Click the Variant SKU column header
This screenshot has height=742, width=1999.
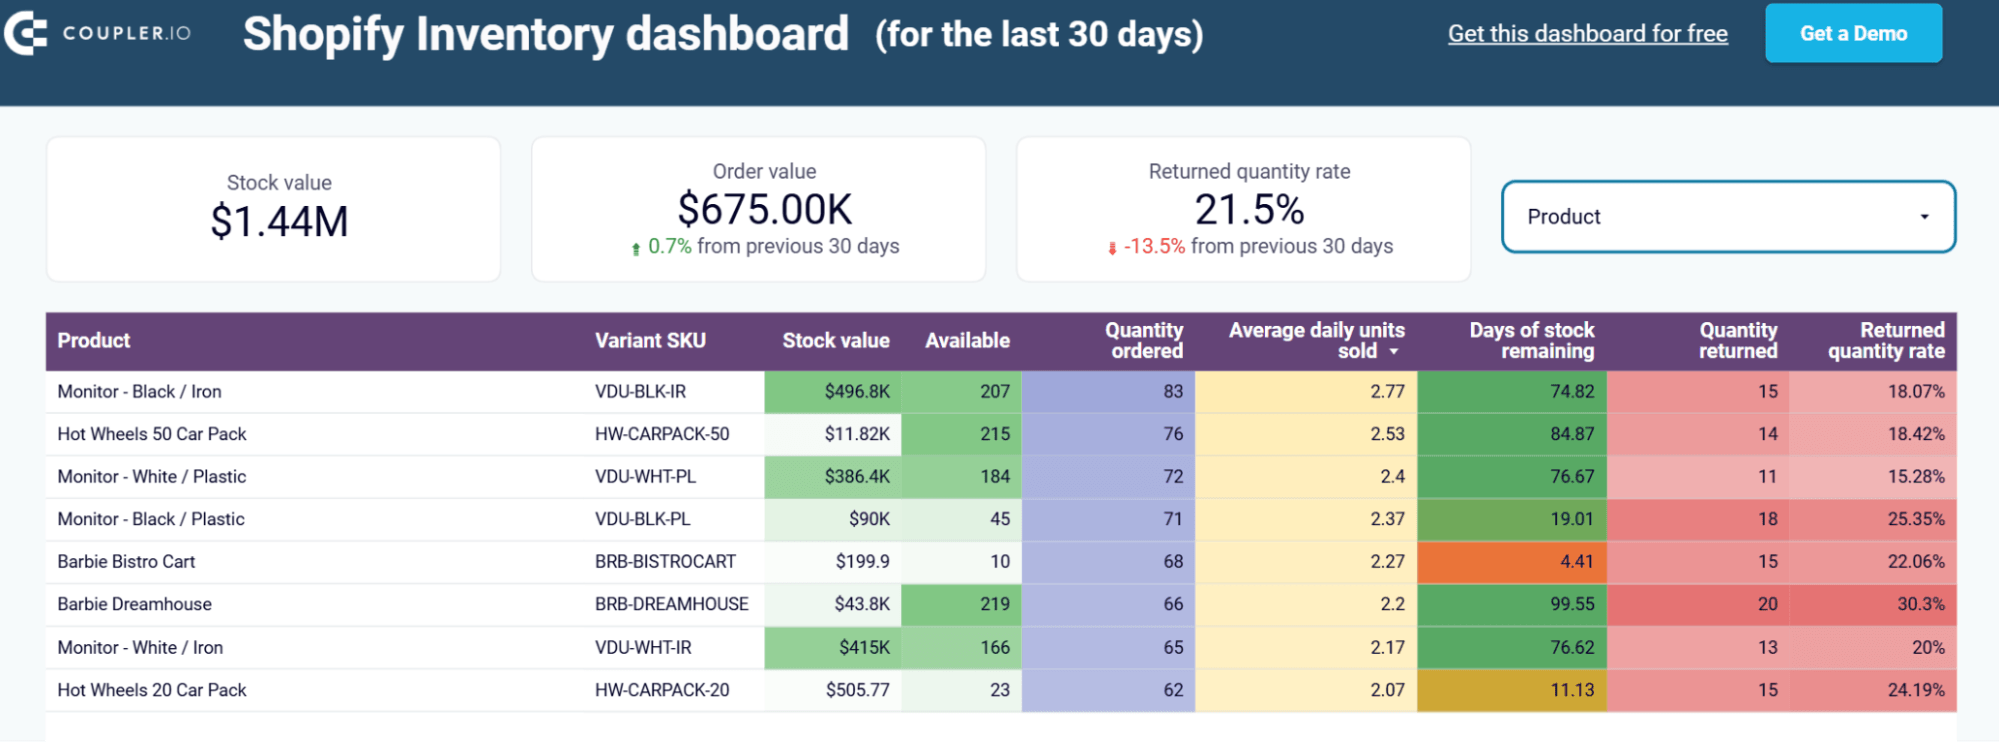tap(650, 340)
